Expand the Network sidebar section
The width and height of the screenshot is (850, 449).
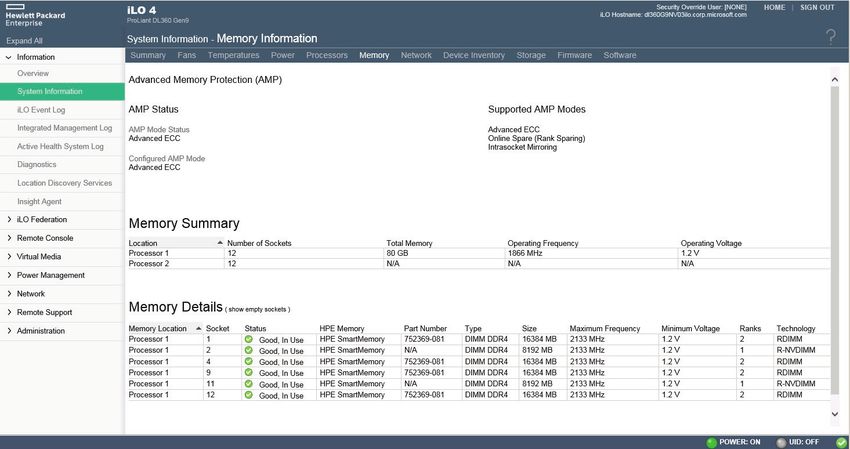coord(9,293)
